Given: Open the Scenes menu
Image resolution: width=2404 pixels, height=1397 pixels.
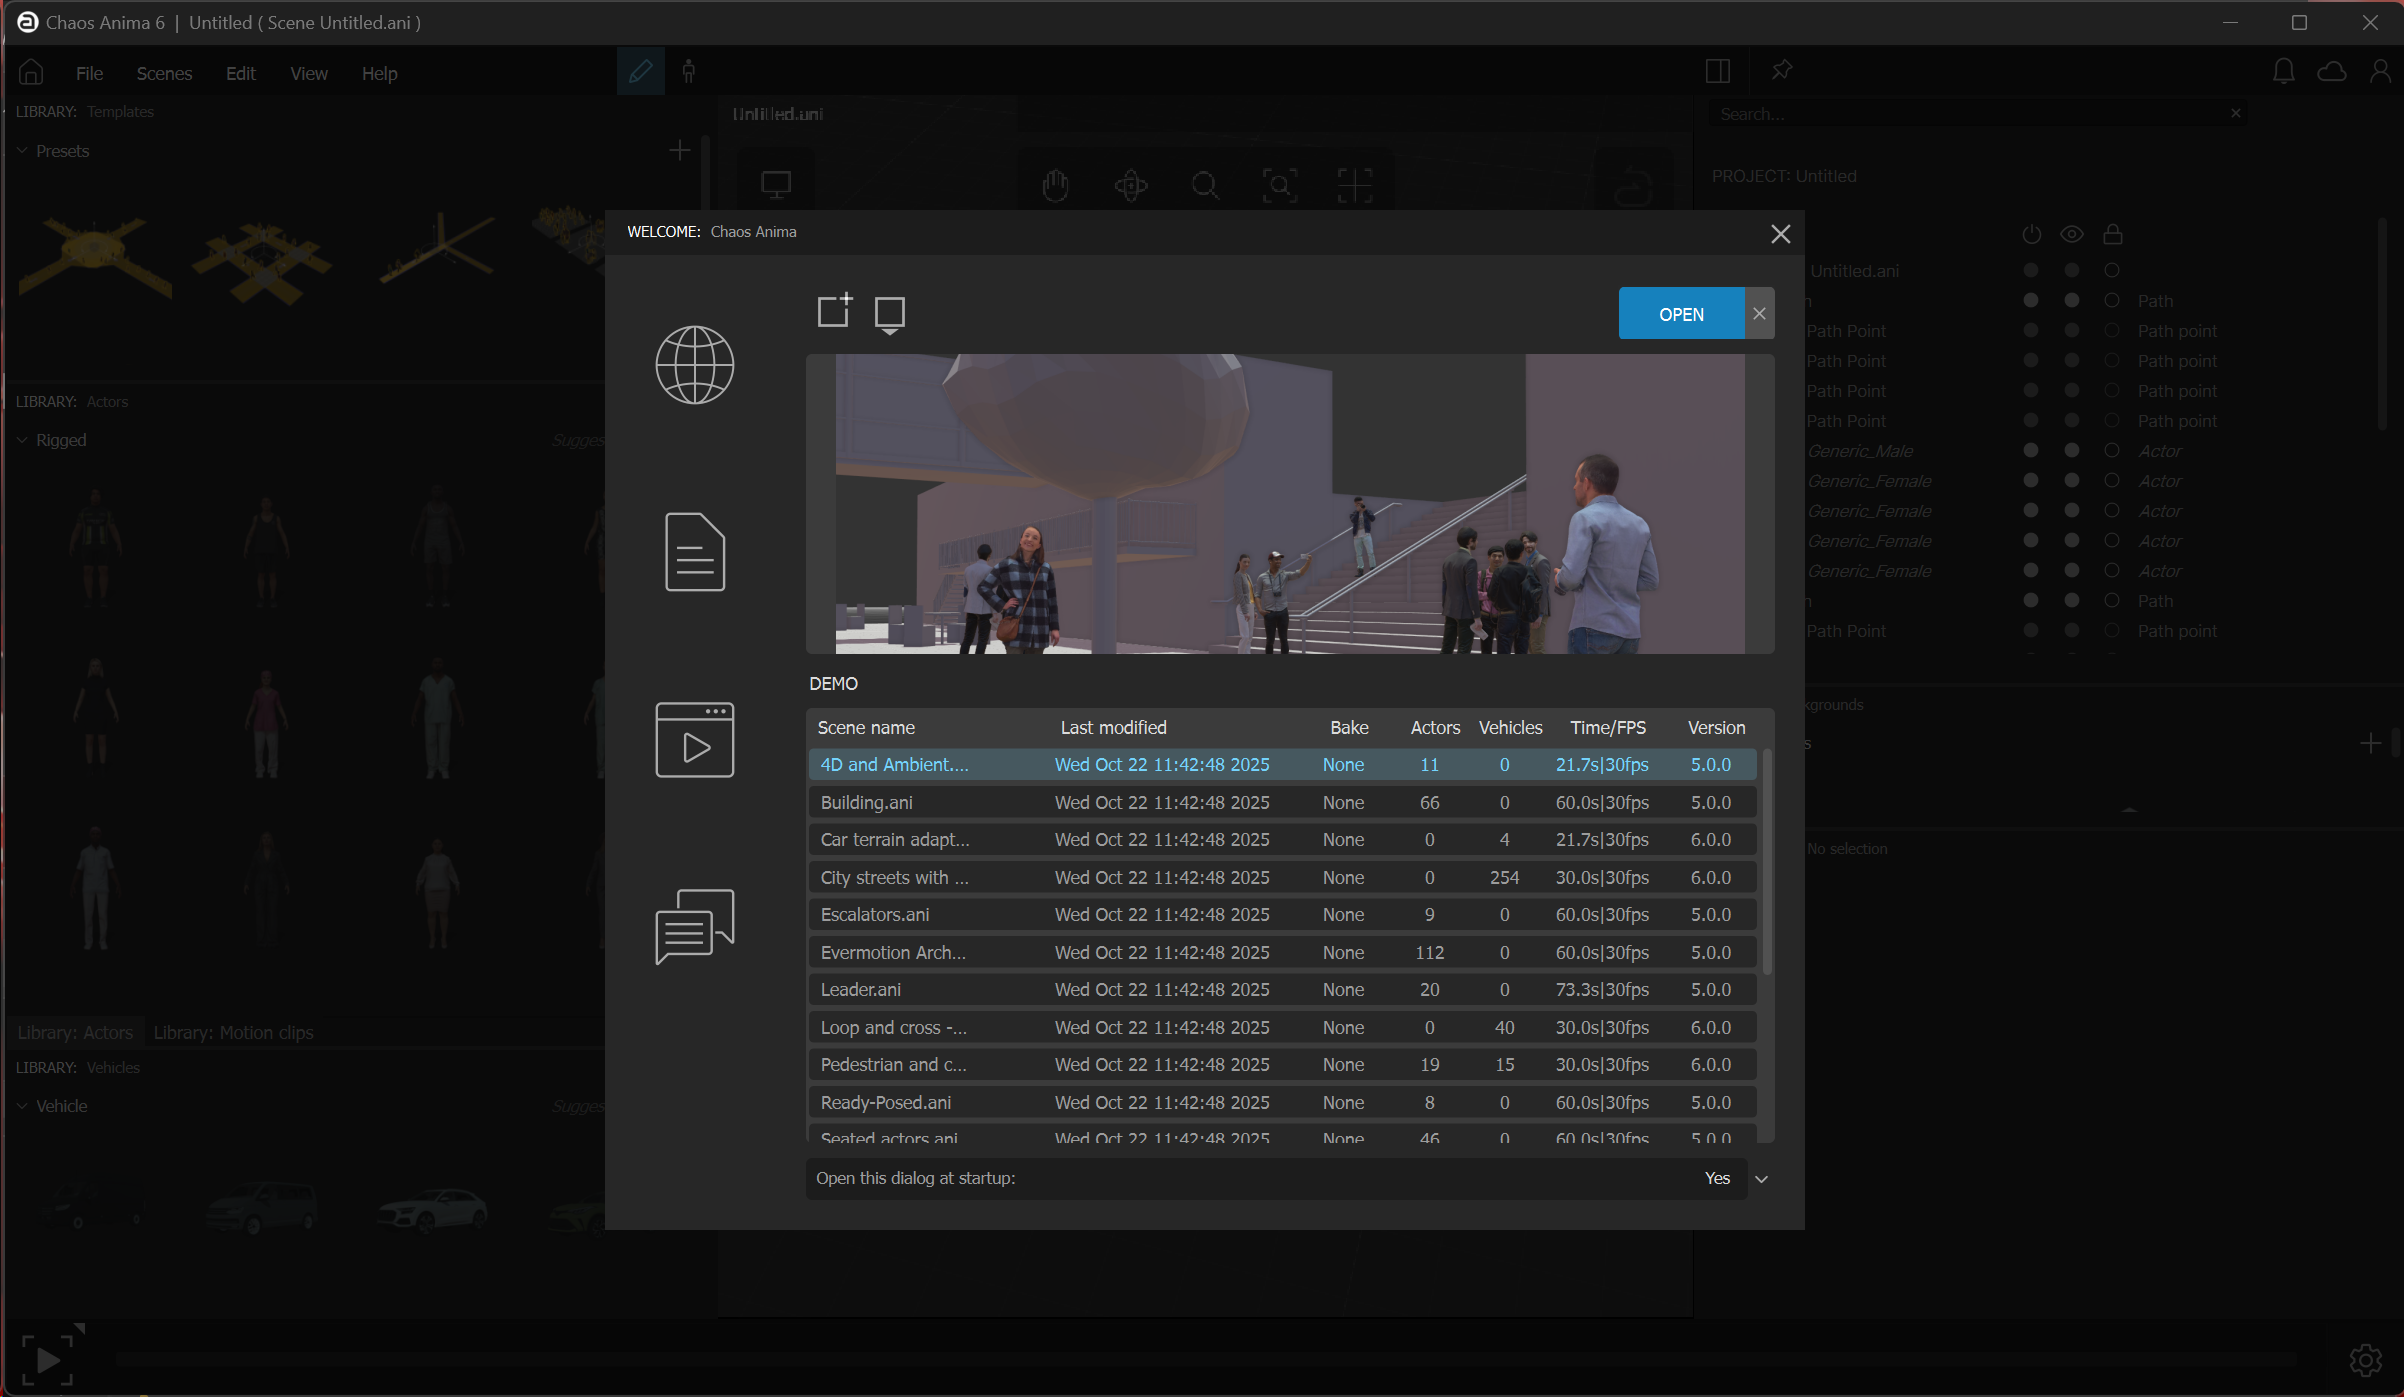Looking at the screenshot, I should click(164, 74).
